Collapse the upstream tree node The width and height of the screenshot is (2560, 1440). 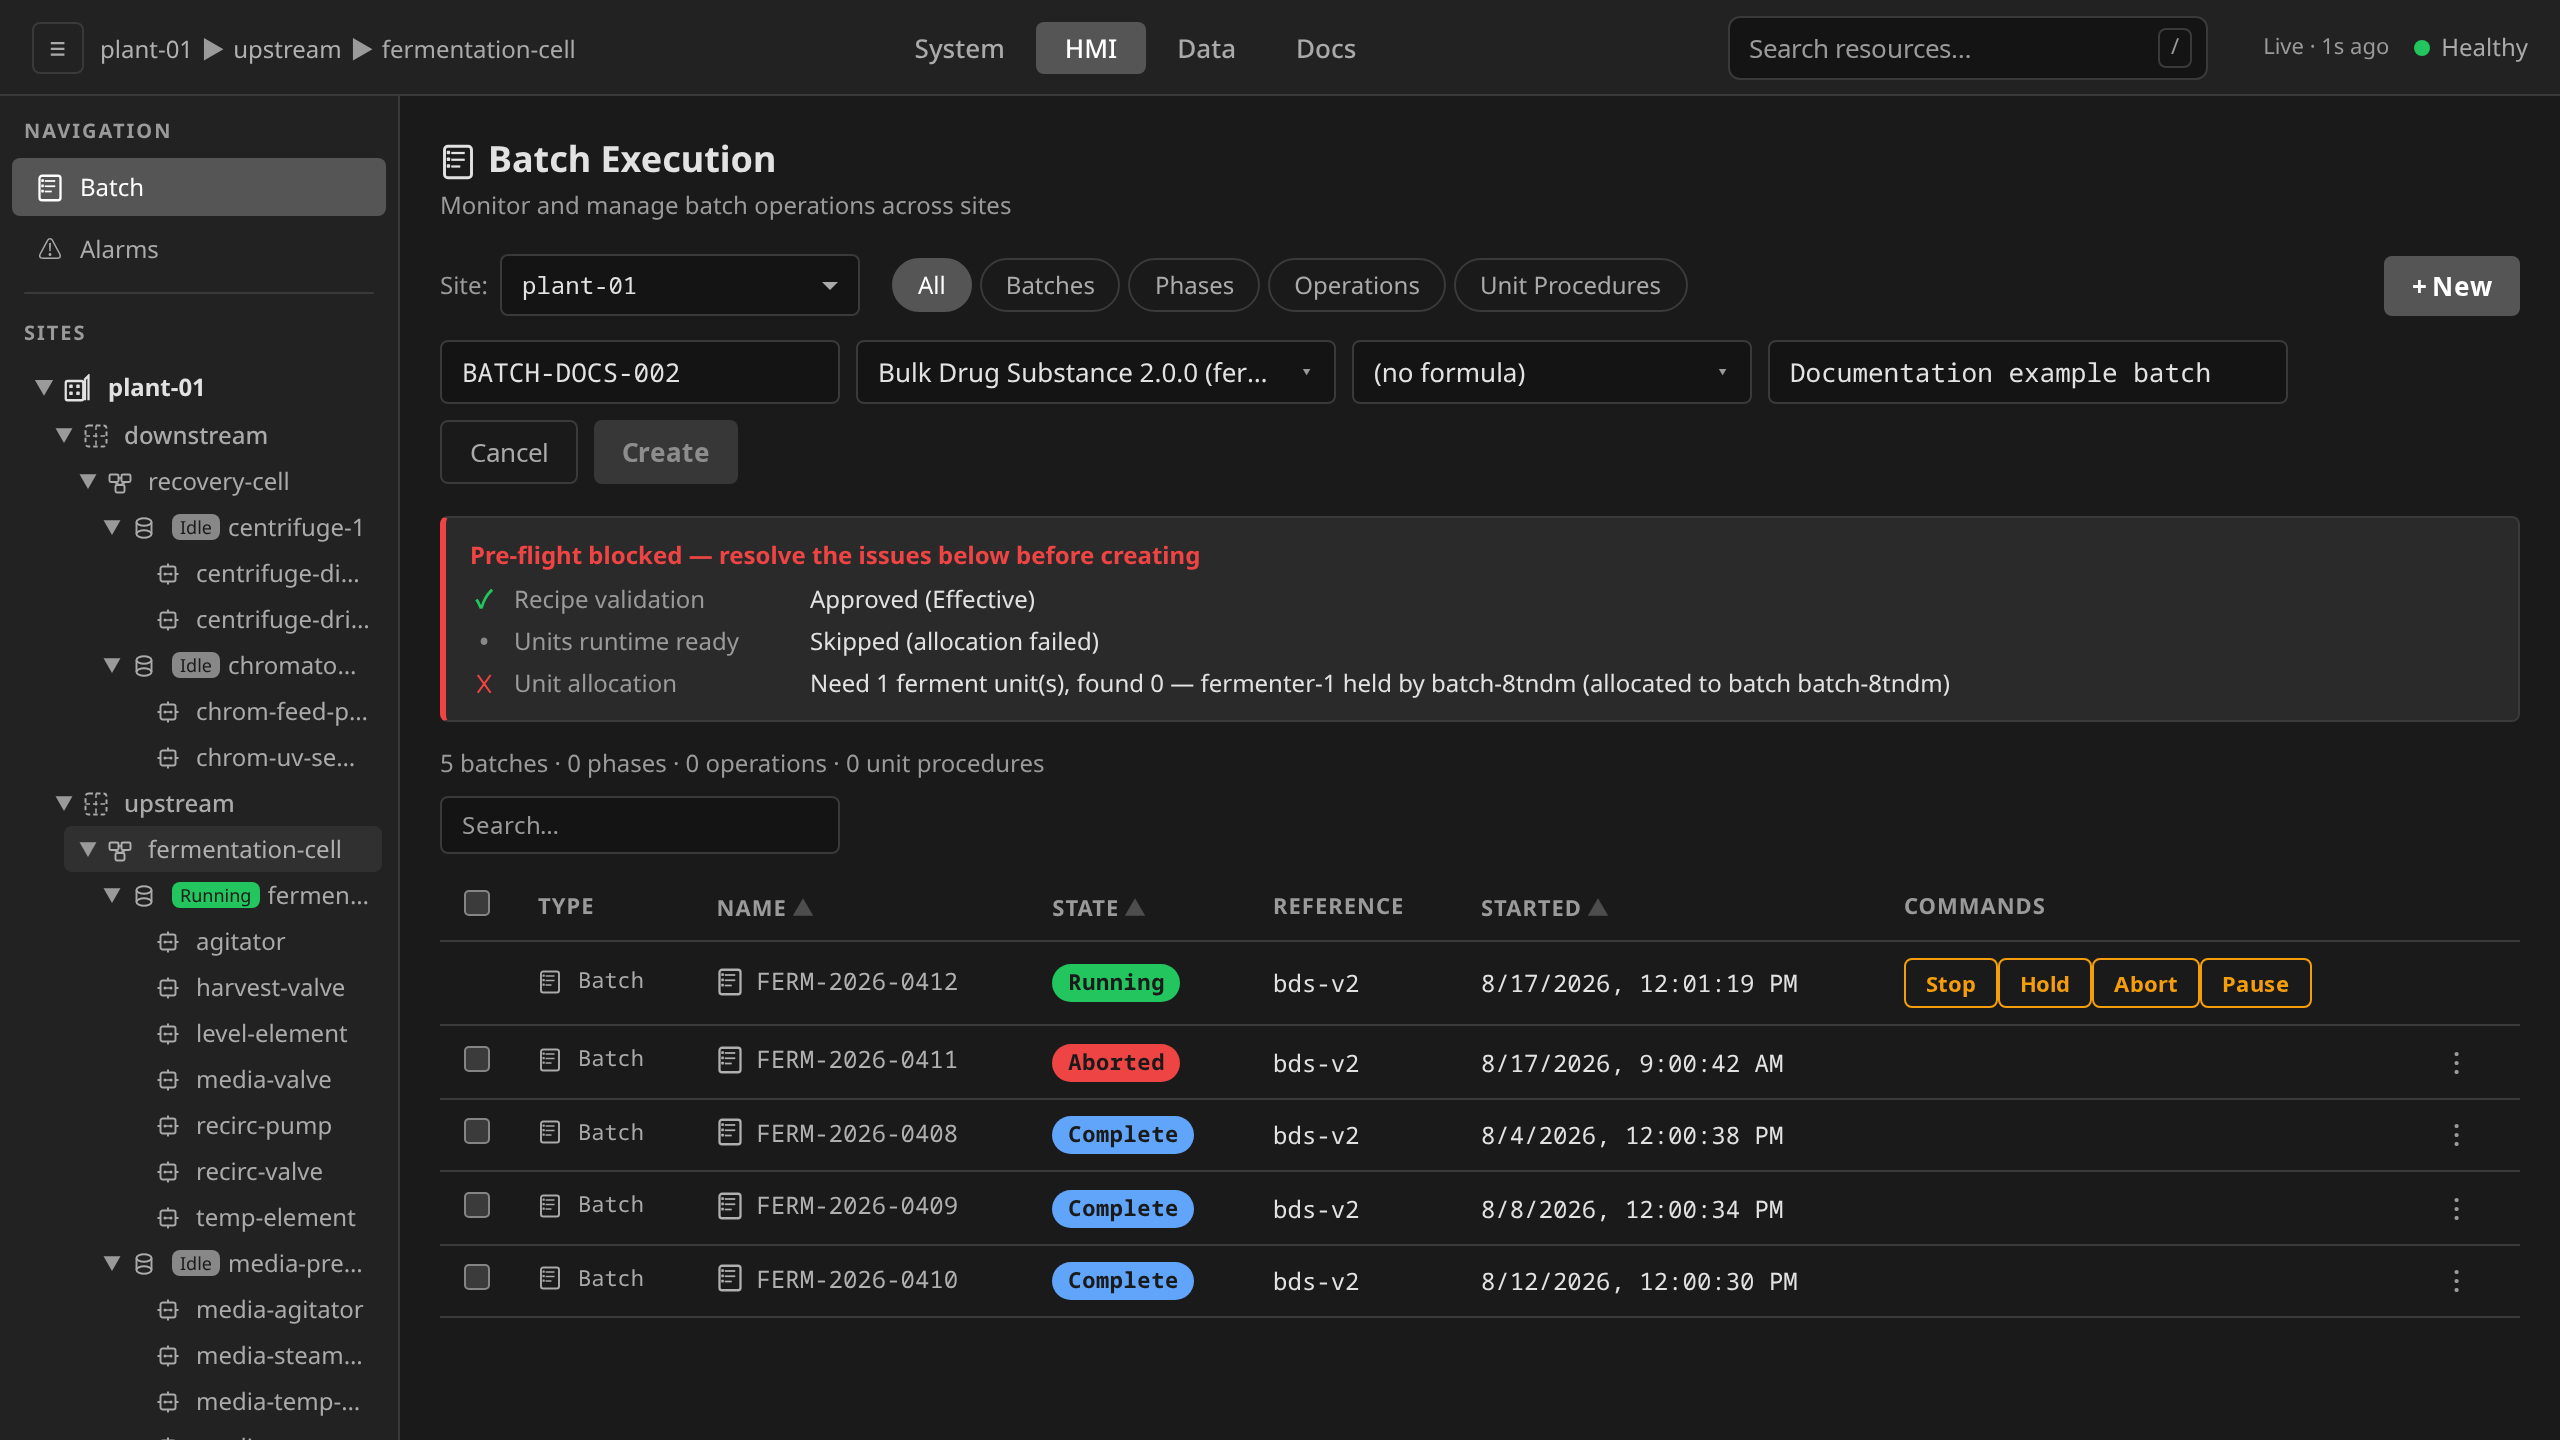pyautogui.click(x=64, y=803)
